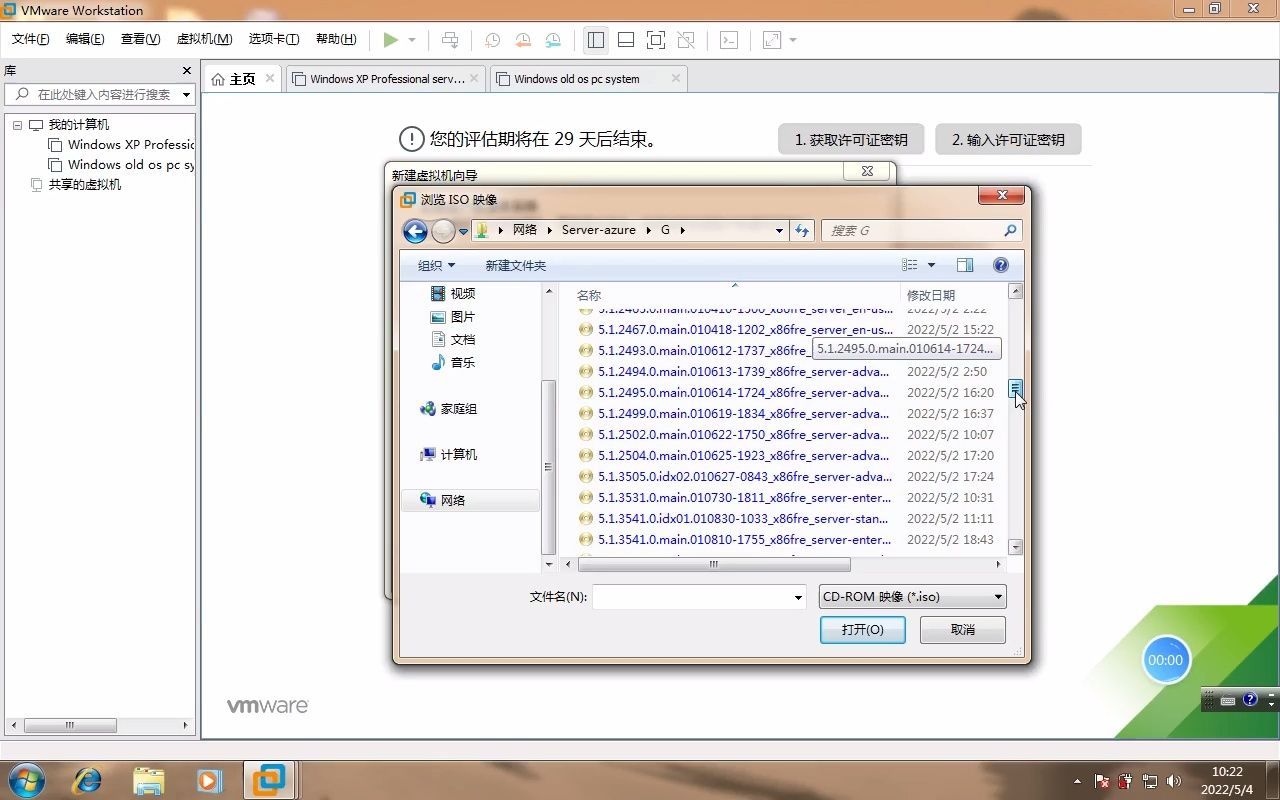
Task: Click Server-azure in the address breadcrumb
Action: tap(598, 230)
